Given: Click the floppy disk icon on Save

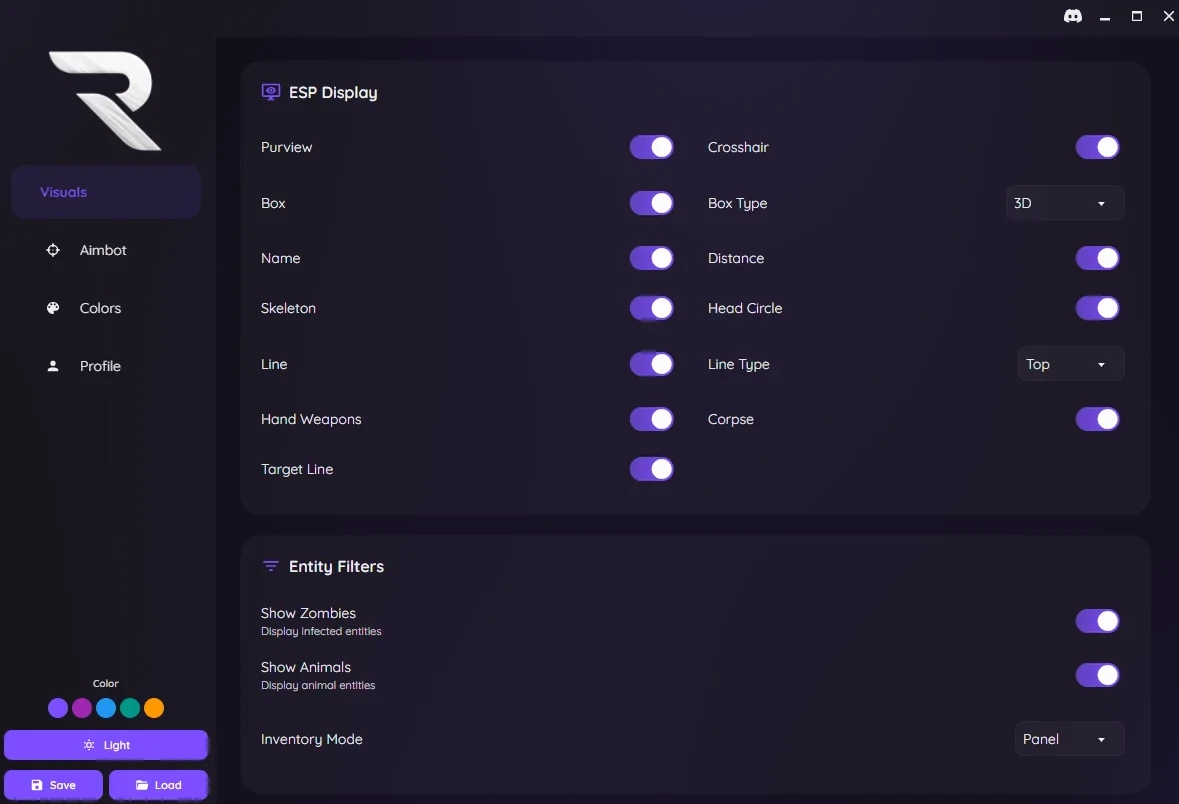Looking at the screenshot, I should coord(37,784).
